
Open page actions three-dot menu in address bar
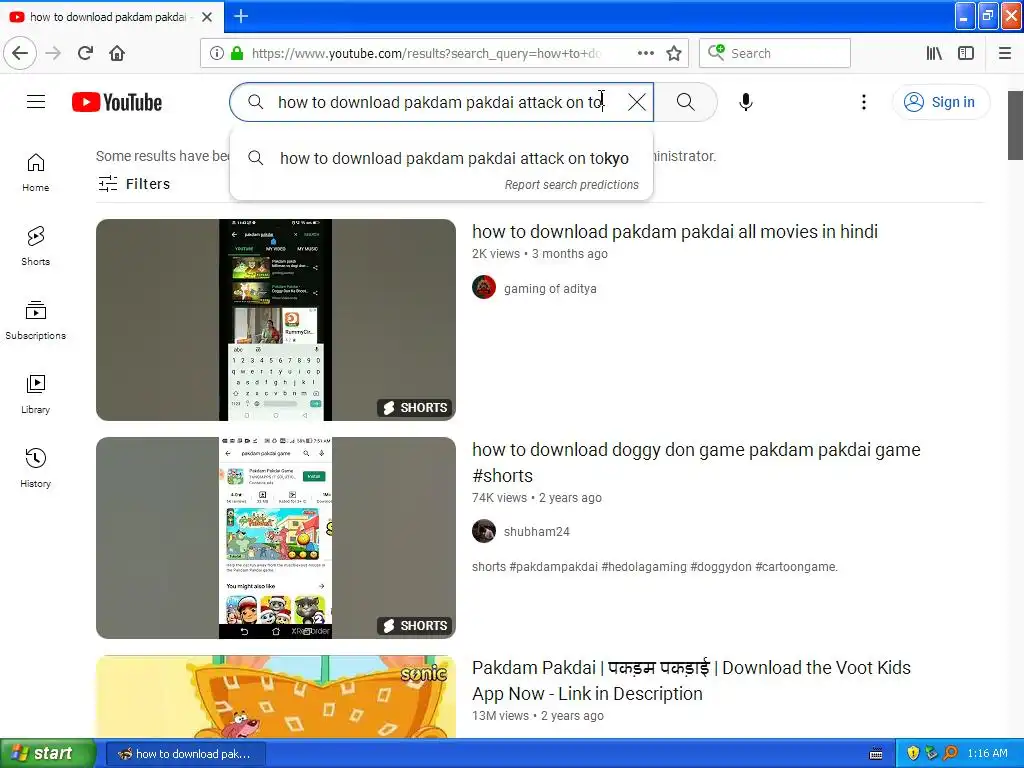click(646, 53)
